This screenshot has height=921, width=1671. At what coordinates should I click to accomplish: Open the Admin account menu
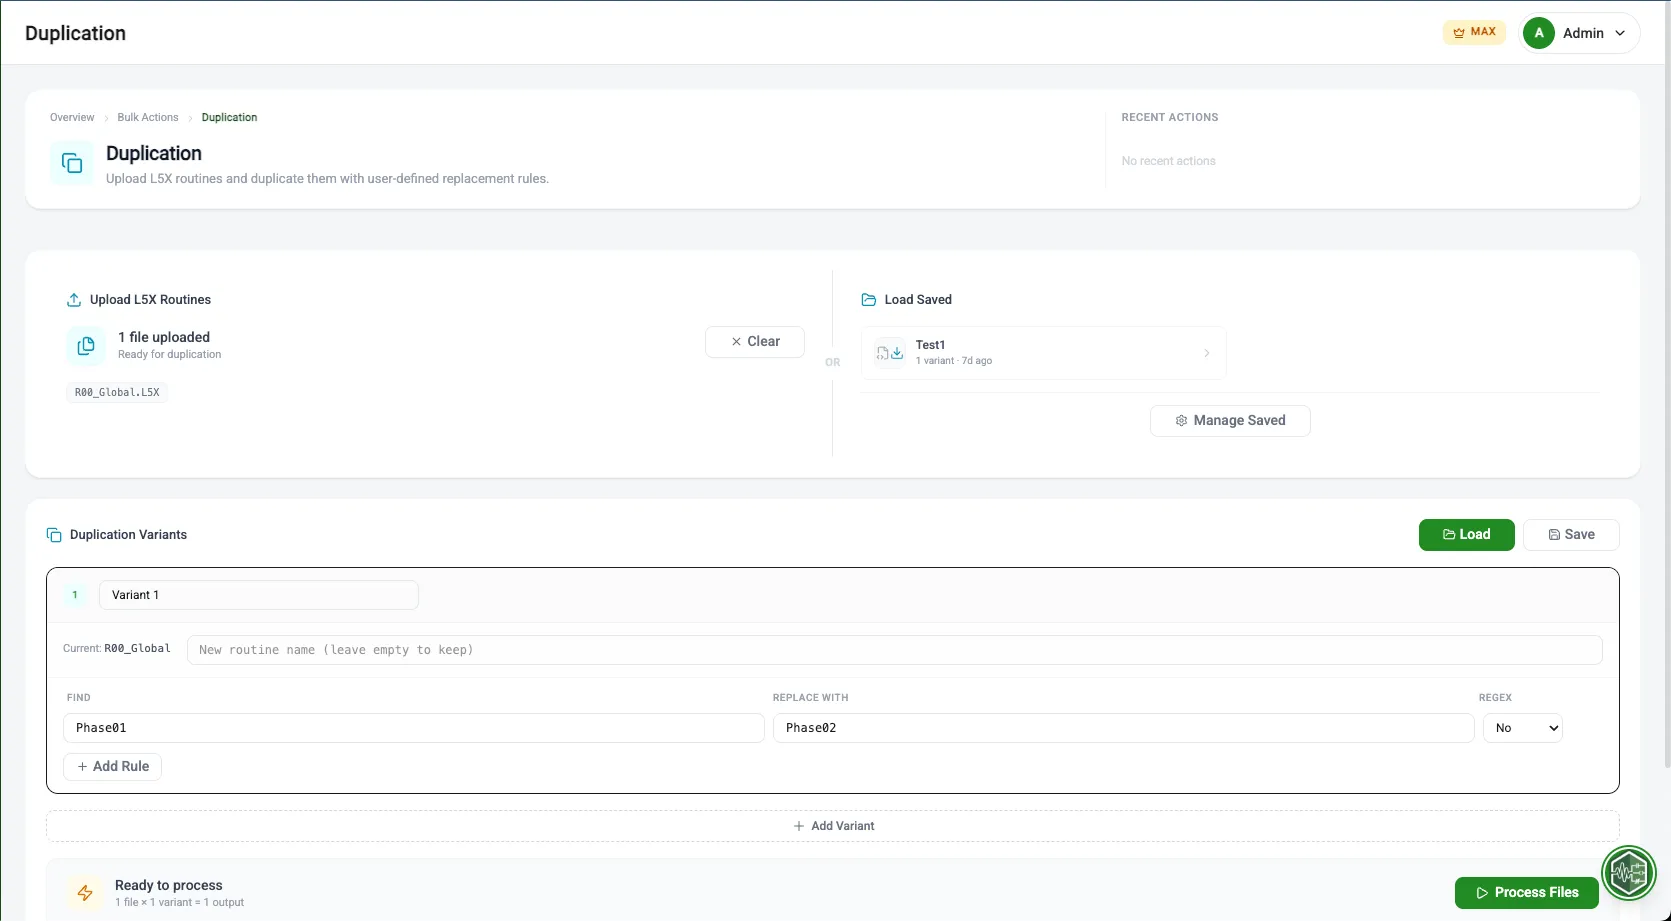pos(1579,33)
